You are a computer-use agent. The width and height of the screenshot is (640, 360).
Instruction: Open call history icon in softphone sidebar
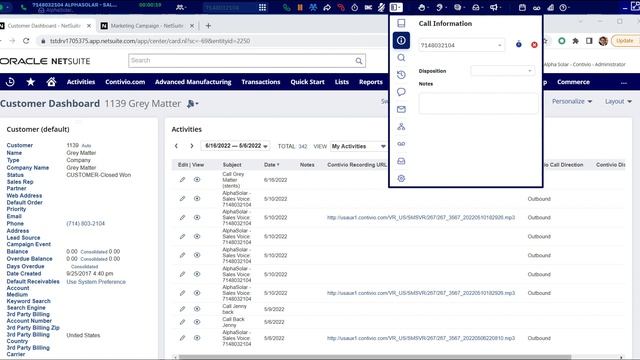pyautogui.click(x=401, y=75)
